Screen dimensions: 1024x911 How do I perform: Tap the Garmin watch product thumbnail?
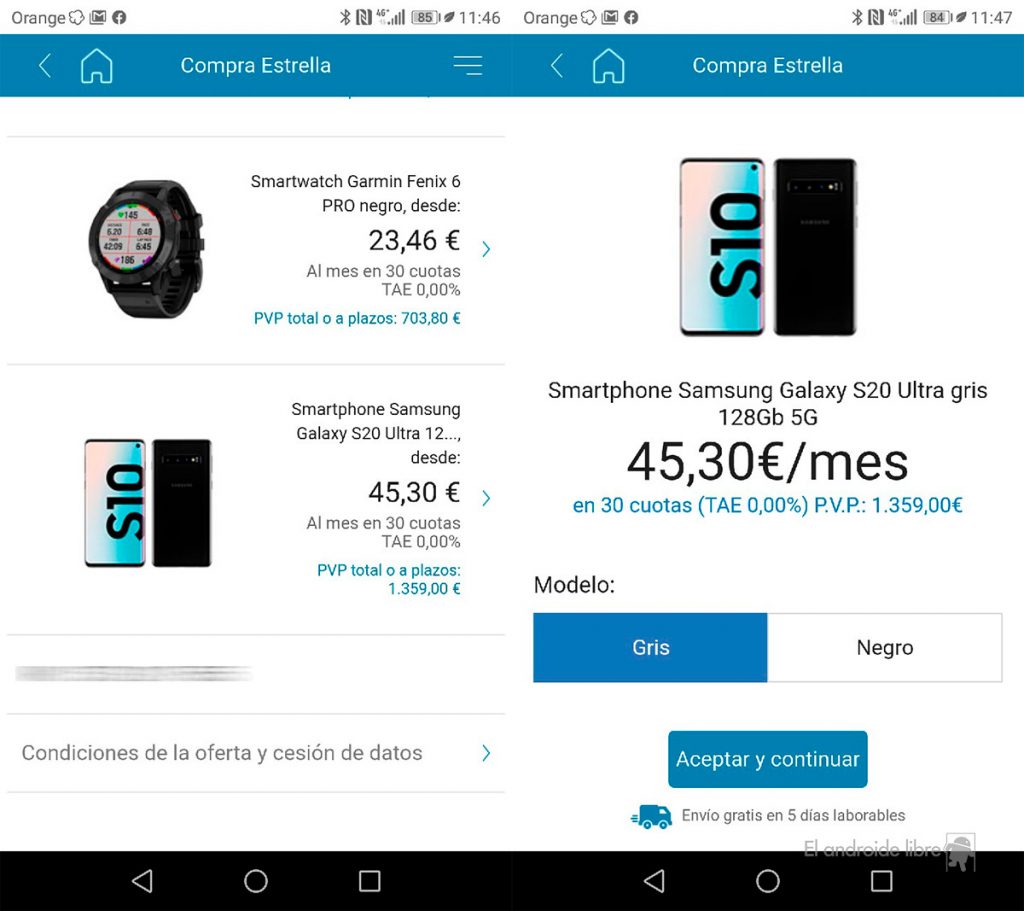click(x=147, y=249)
